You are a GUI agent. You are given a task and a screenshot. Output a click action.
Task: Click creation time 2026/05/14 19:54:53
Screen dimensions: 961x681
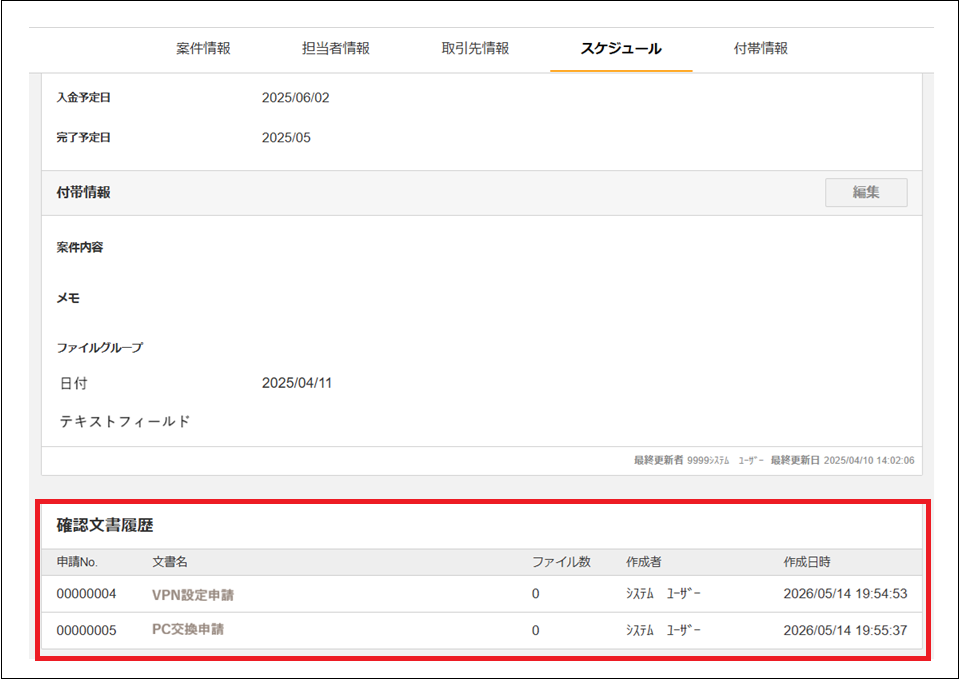[x=845, y=594]
